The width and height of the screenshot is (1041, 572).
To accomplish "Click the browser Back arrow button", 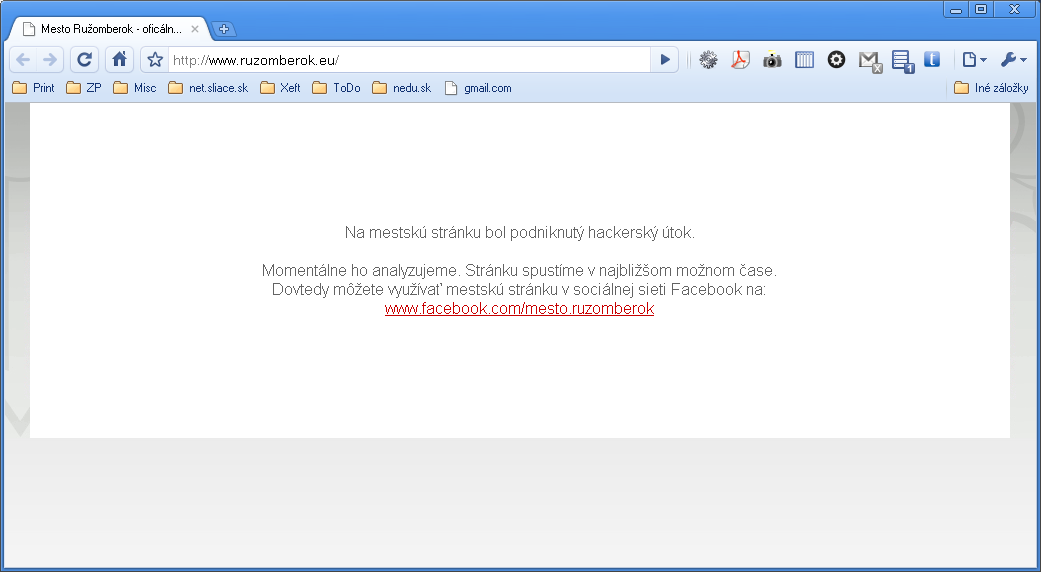I will point(23,60).
